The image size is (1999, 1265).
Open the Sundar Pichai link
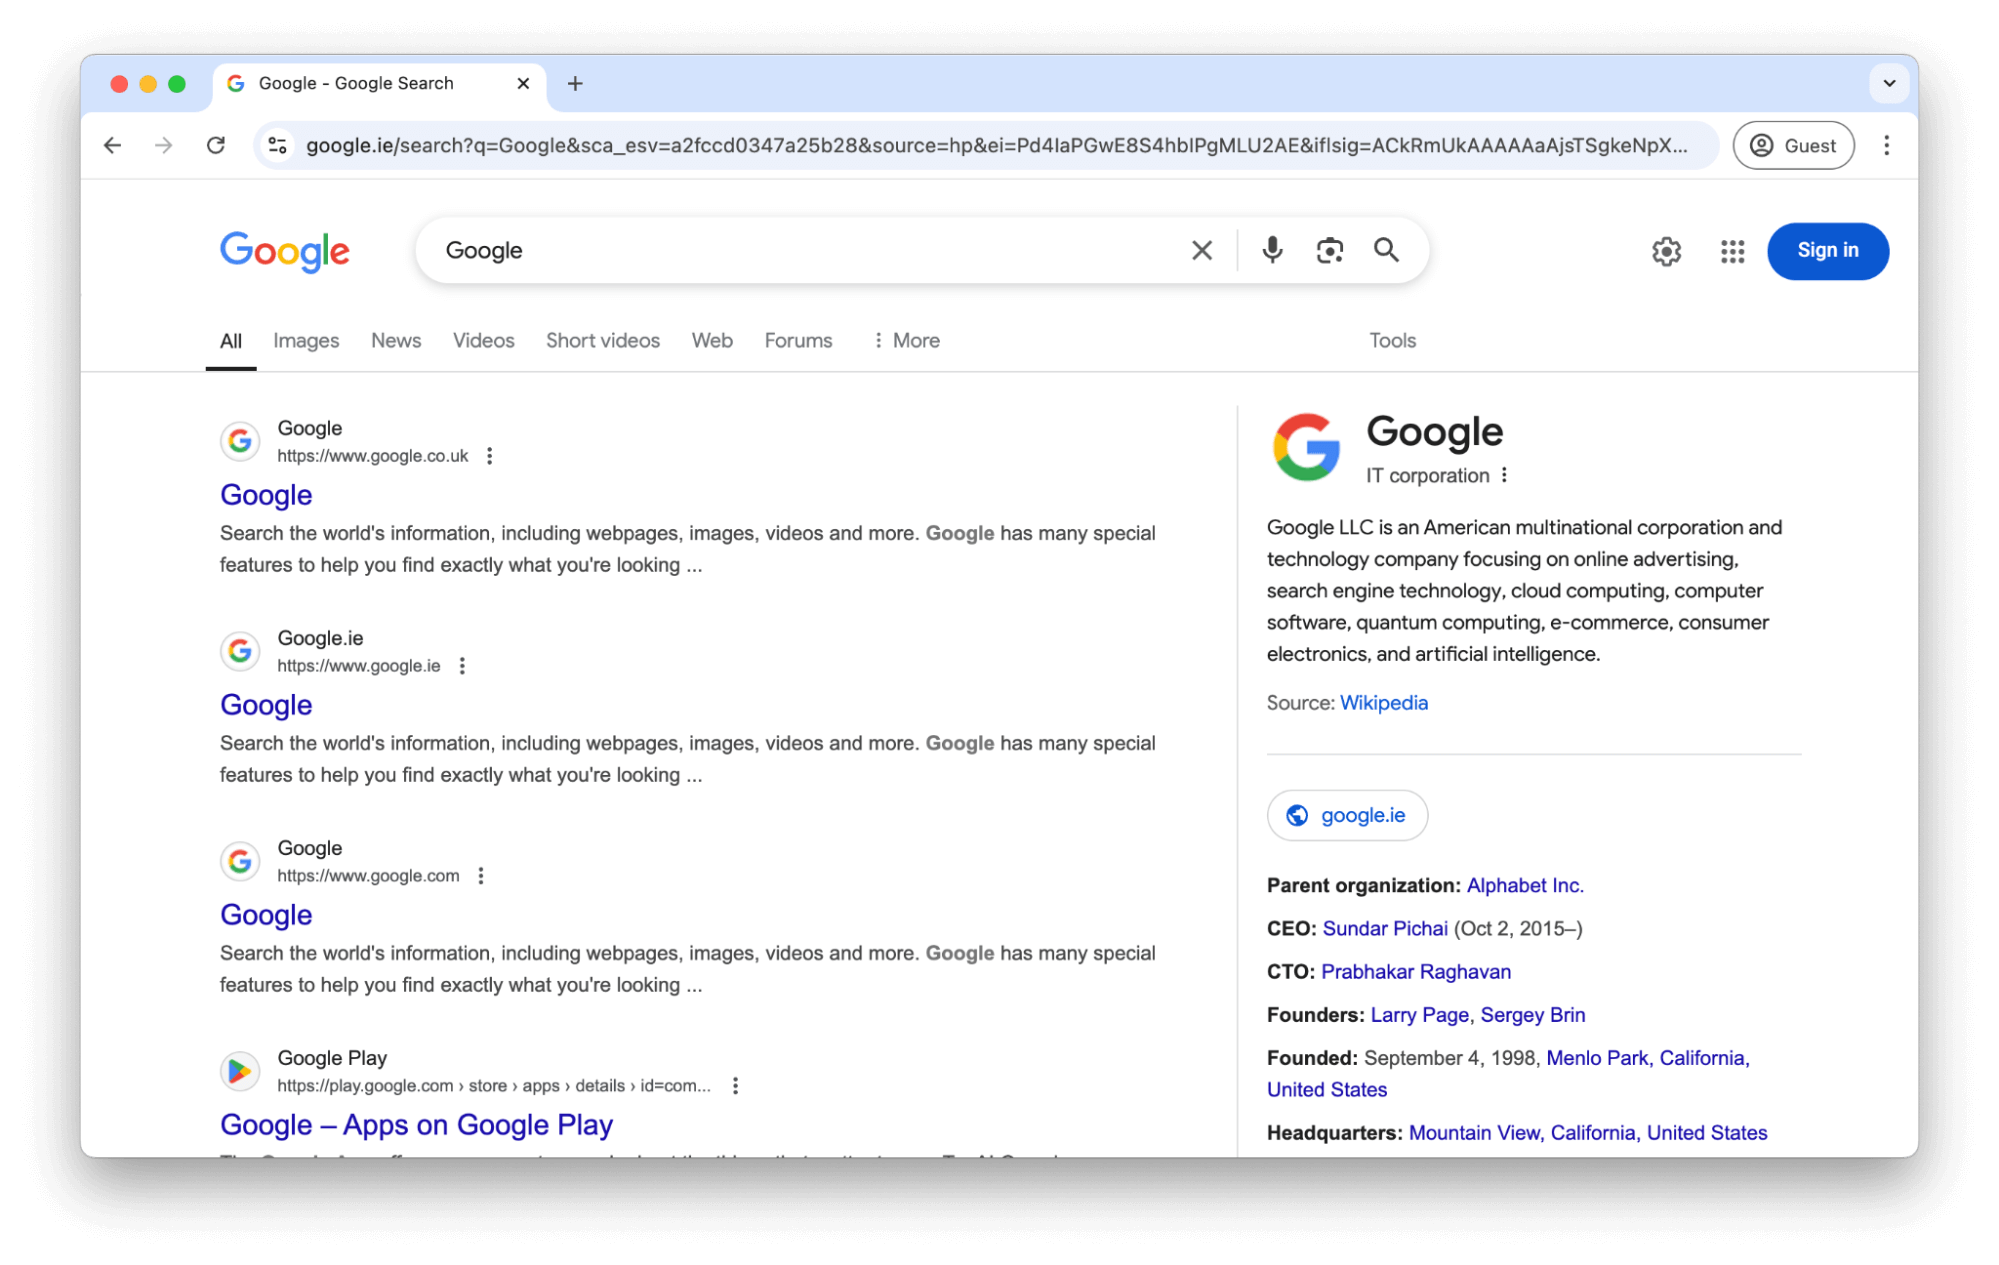click(1384, 928)
